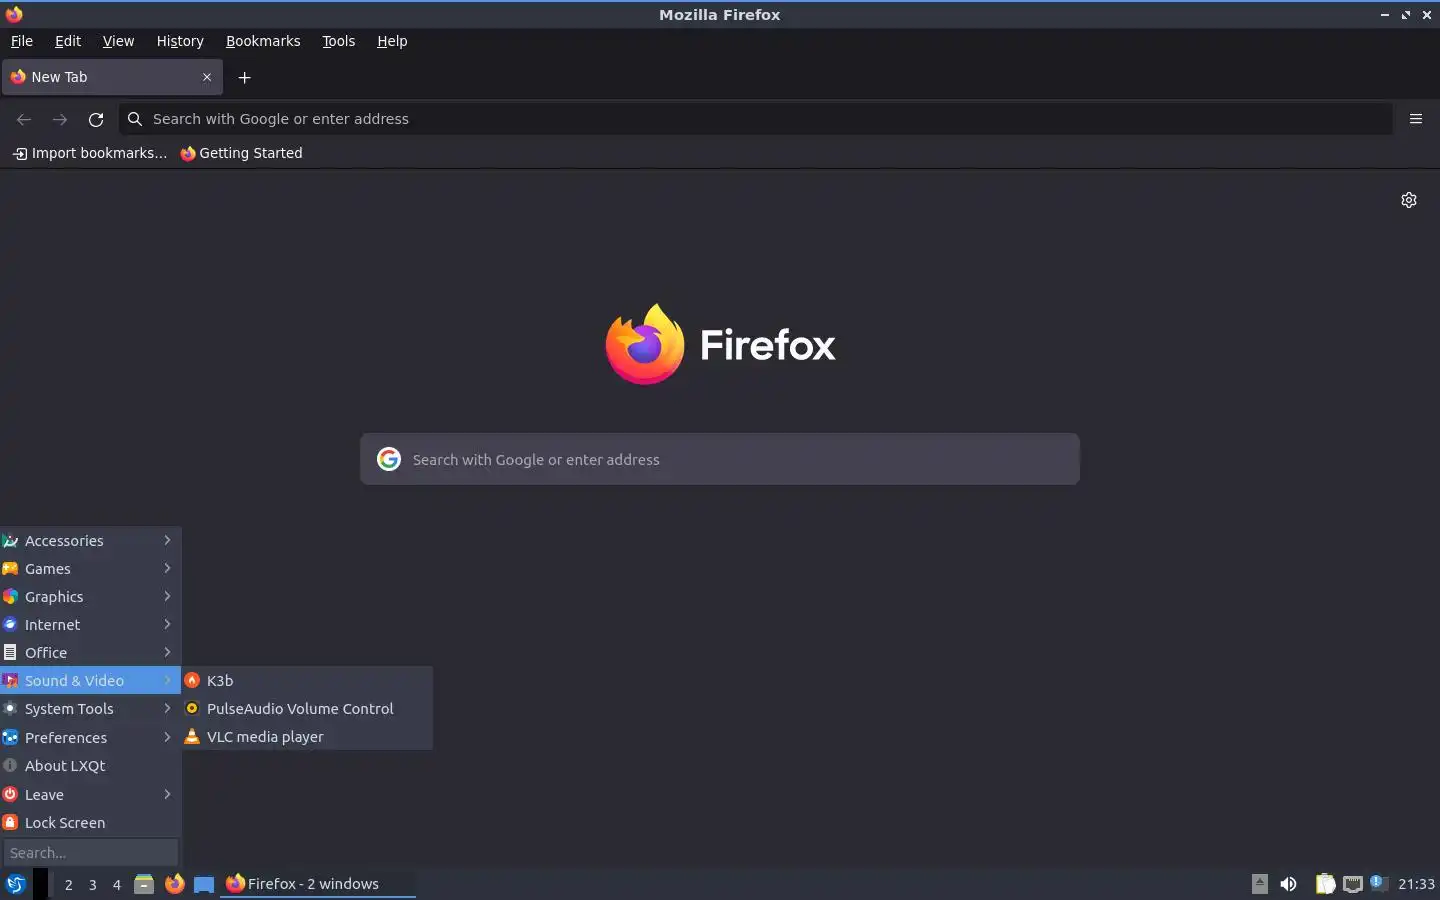This screenshot has height=900, width=1440.
Task: Open the View menu
Action: (x=118, y=41)
